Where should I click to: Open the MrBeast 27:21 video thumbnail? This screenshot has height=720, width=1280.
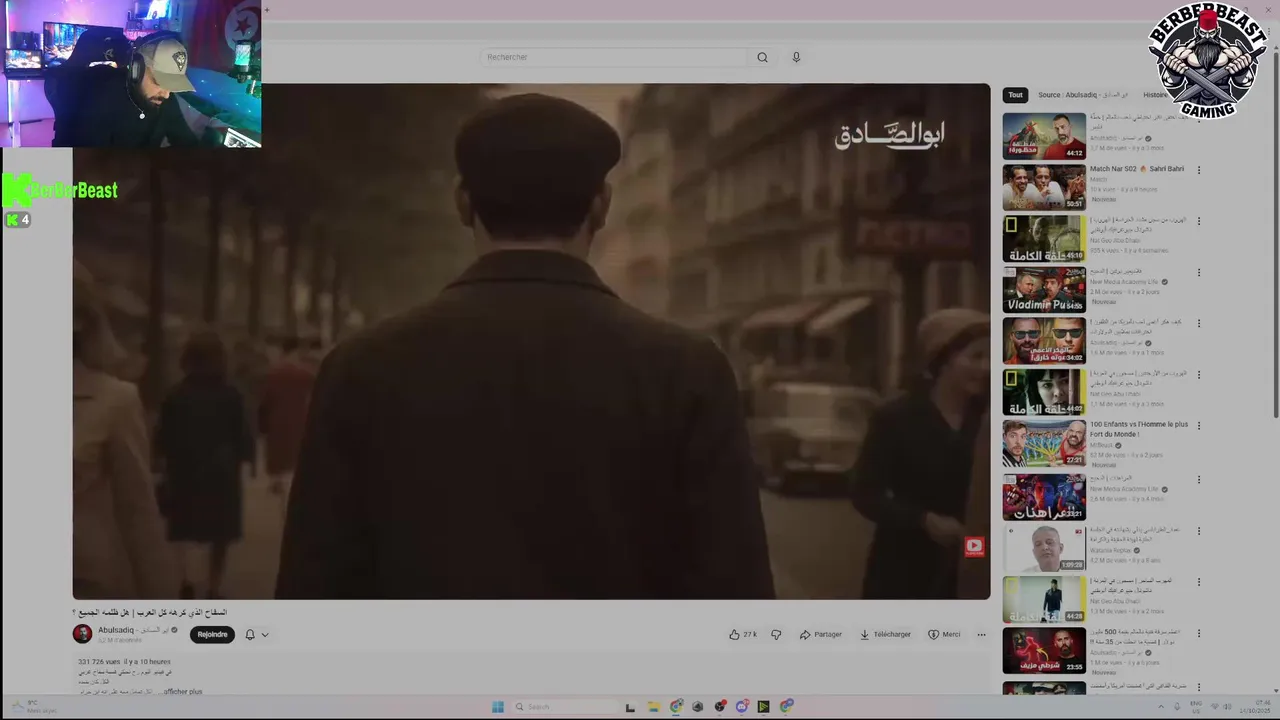tap(1044, 442)
